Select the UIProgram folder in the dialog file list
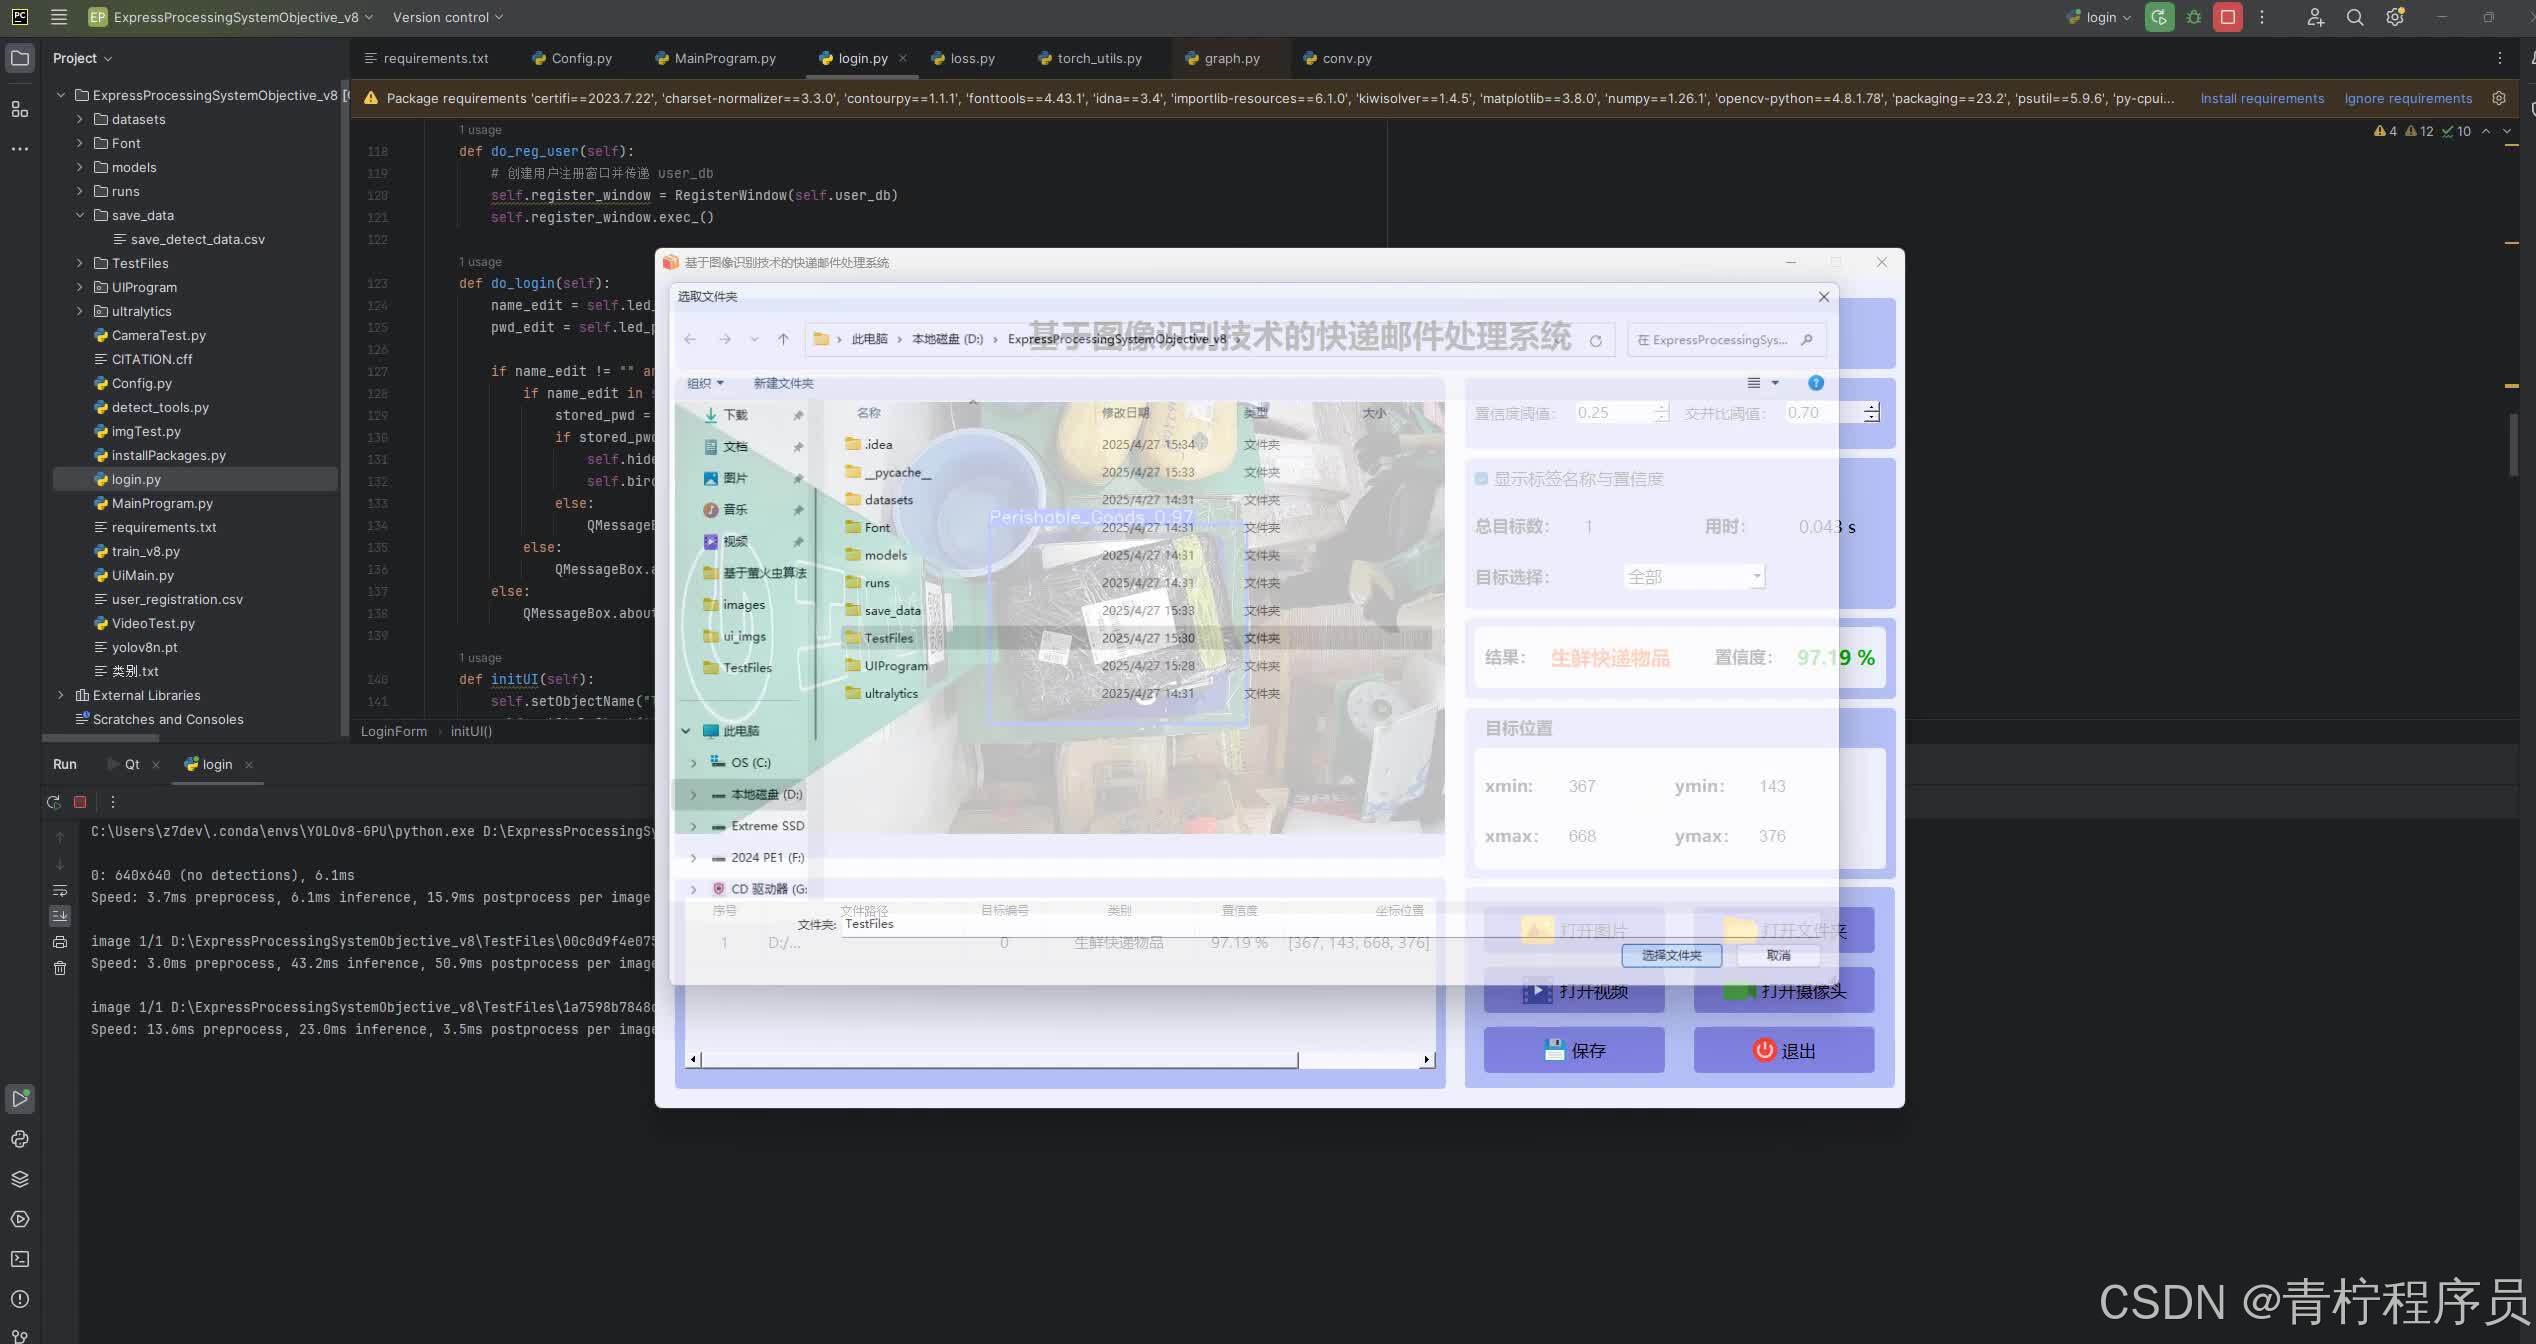The image size is (2536, 1344). 895,666
